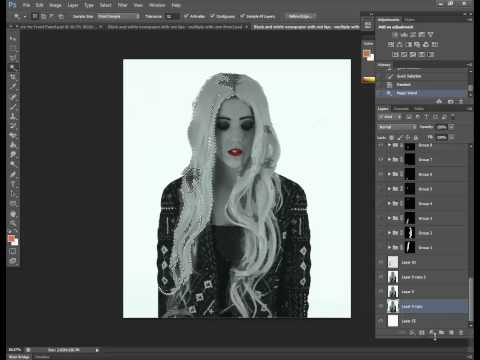Click the Brightness/Contrast adjustment icon
Viewport: 480px width, 360px height.
(395, 35)
